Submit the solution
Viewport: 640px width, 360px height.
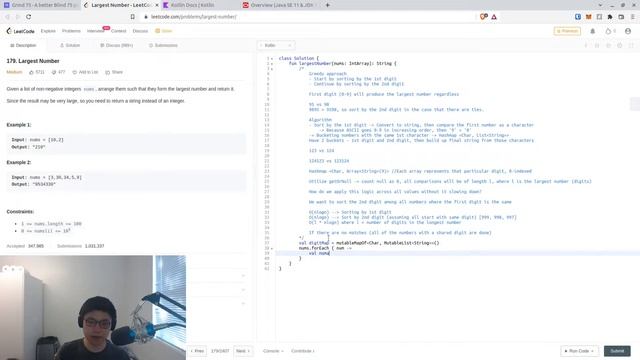tap(617, 351)
